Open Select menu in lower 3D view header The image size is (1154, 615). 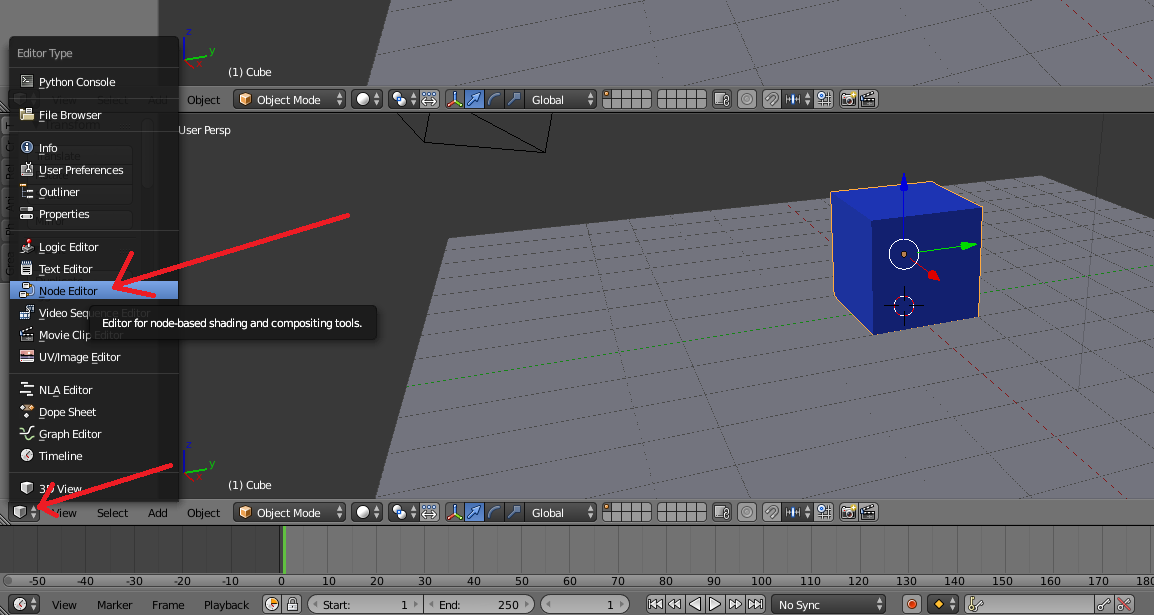(x=113, y=513)
